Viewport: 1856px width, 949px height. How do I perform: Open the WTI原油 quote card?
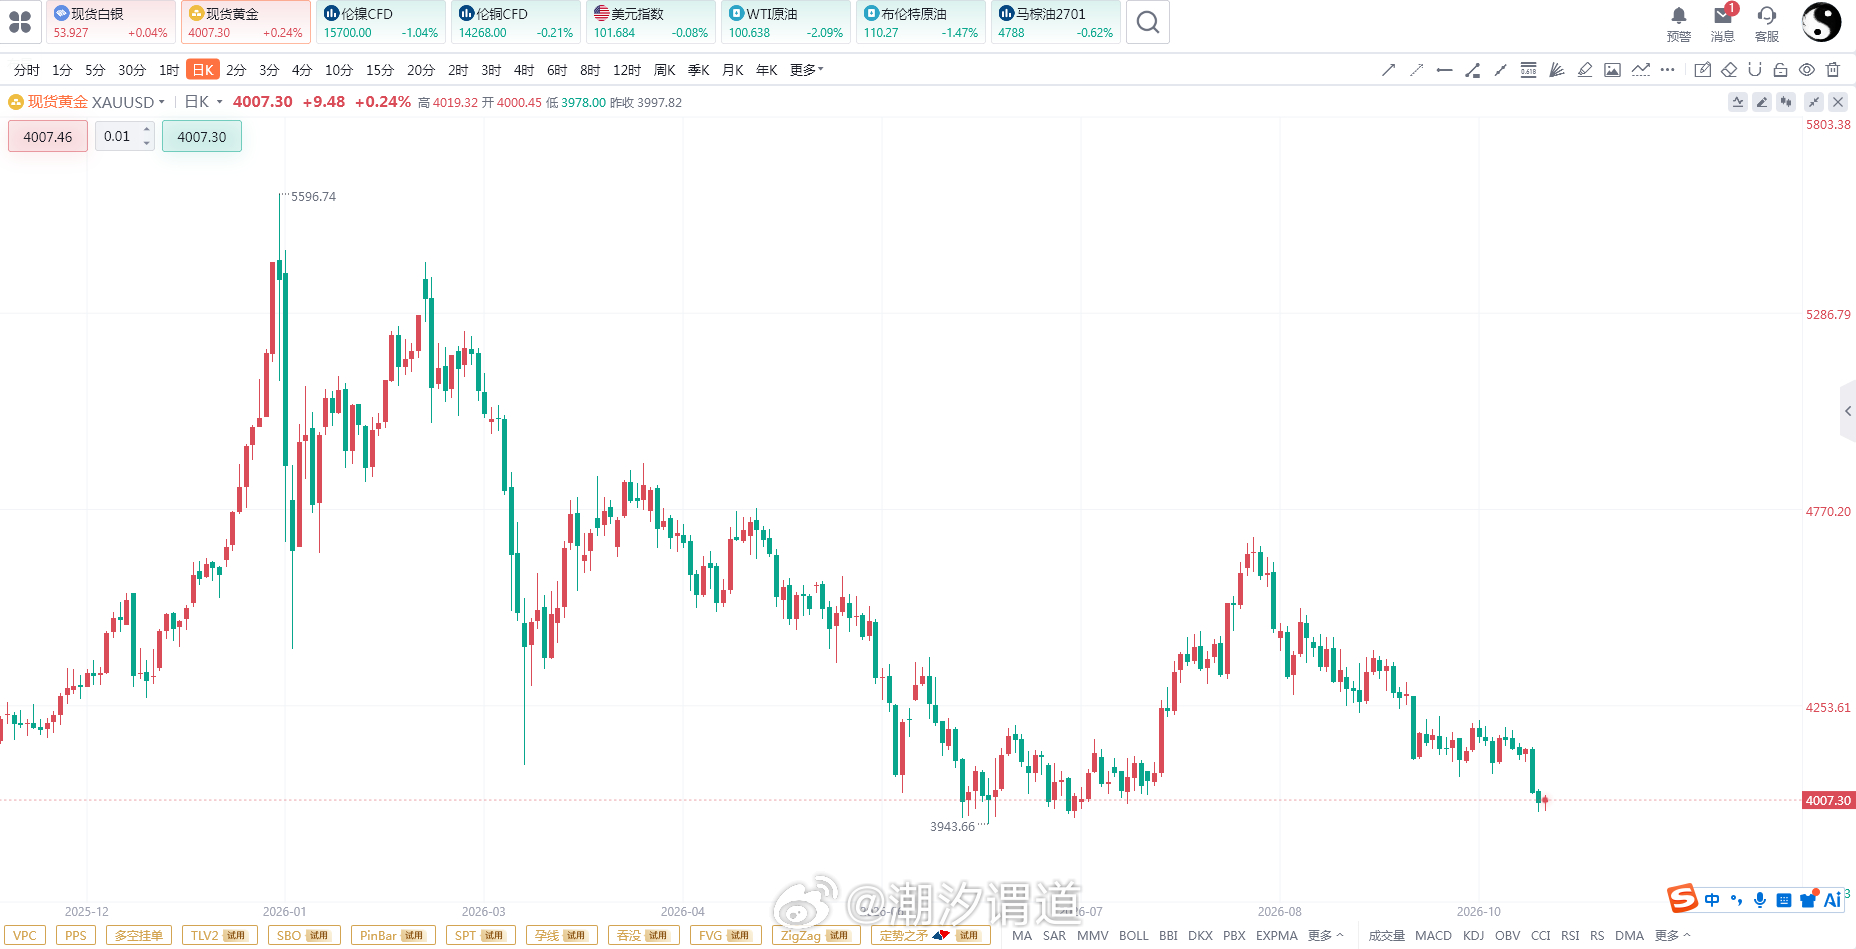(x=786, y=22)
